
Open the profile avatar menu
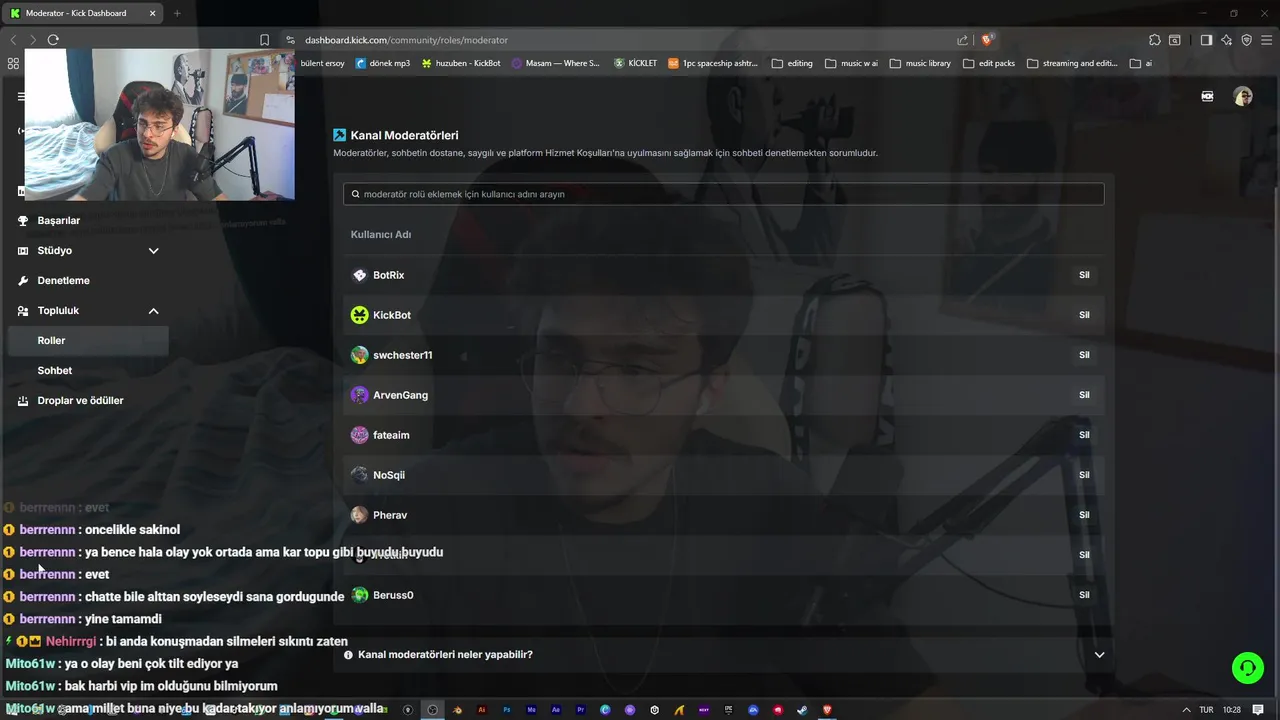[1243, 96]
